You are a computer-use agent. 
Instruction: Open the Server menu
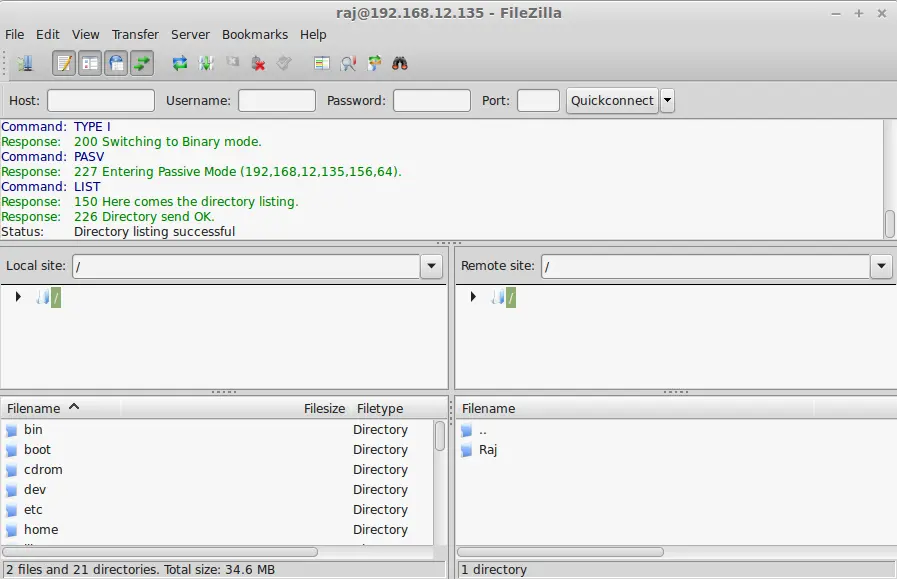[190, 34]
